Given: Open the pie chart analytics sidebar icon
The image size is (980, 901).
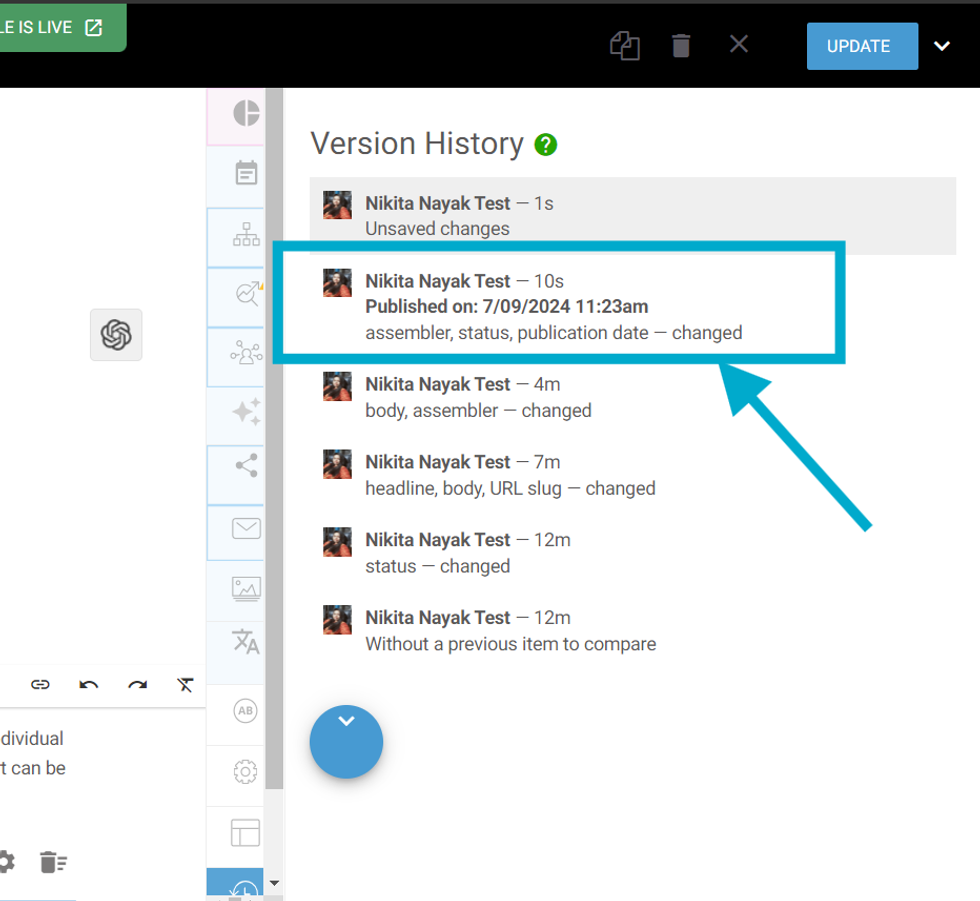Looking at the screenshot, I should [246, 114].
